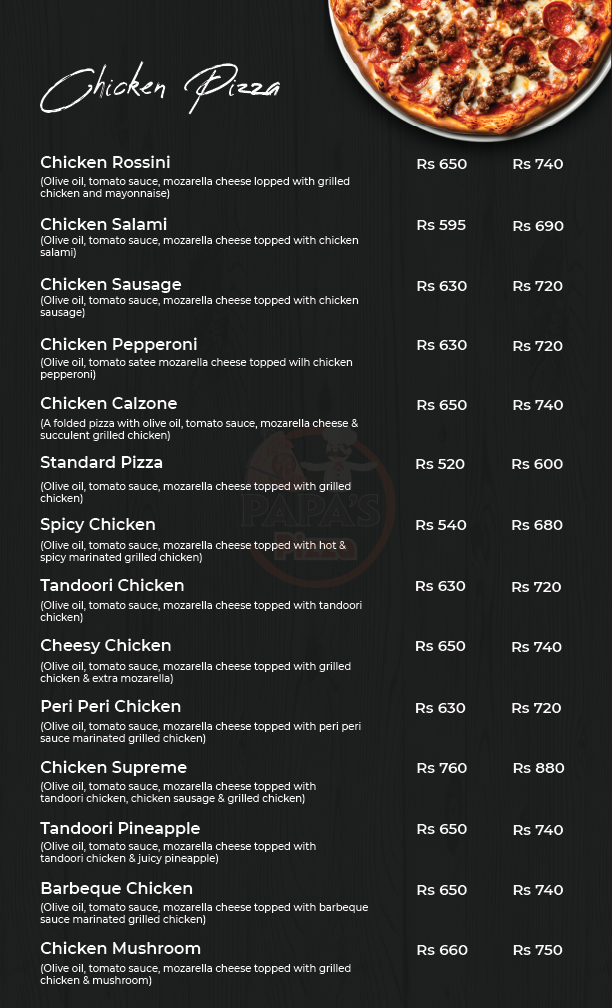
Task: Choose the Standard Pizza Rs 520 price
Action: (440, 464)
